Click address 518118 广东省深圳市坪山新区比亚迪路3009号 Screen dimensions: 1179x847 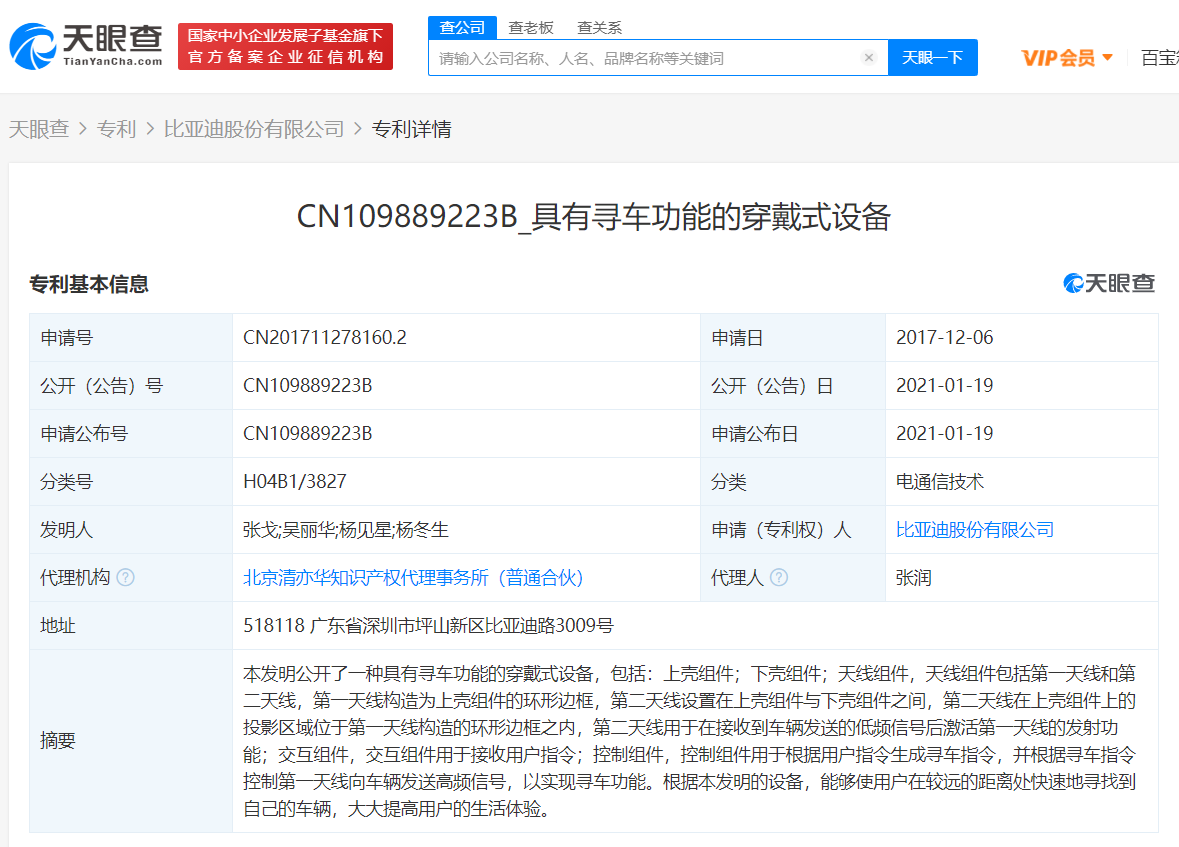[428, 626]
